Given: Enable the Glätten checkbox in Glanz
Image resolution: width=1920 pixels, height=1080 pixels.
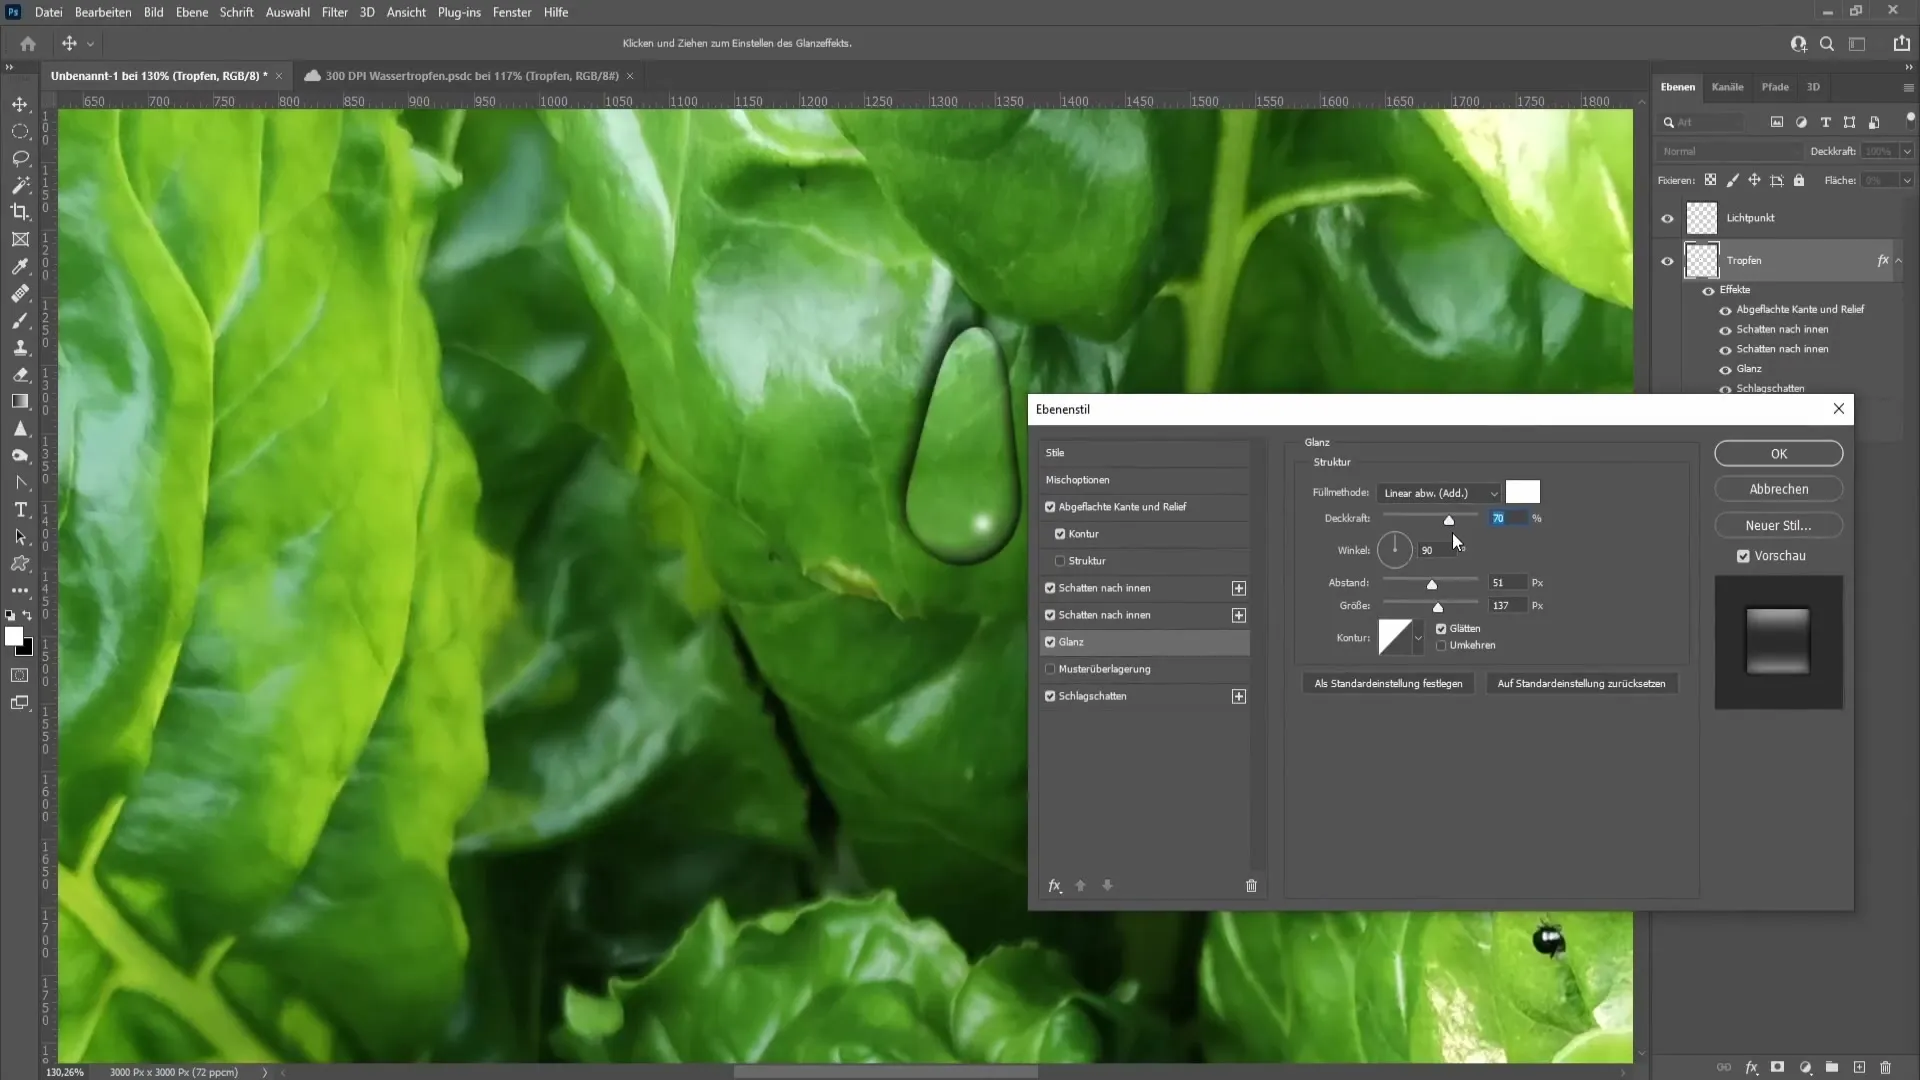Looking at the screenshot, I should coord(1443,629).
